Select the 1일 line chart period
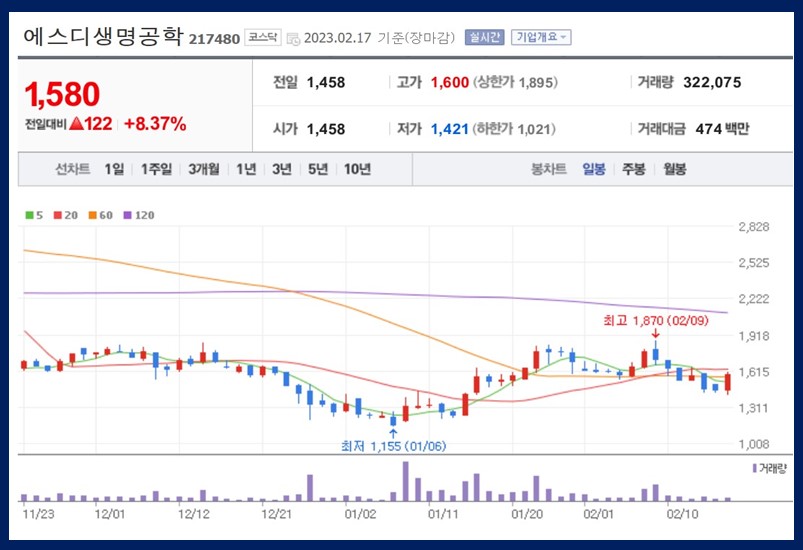 coord(114,169)
